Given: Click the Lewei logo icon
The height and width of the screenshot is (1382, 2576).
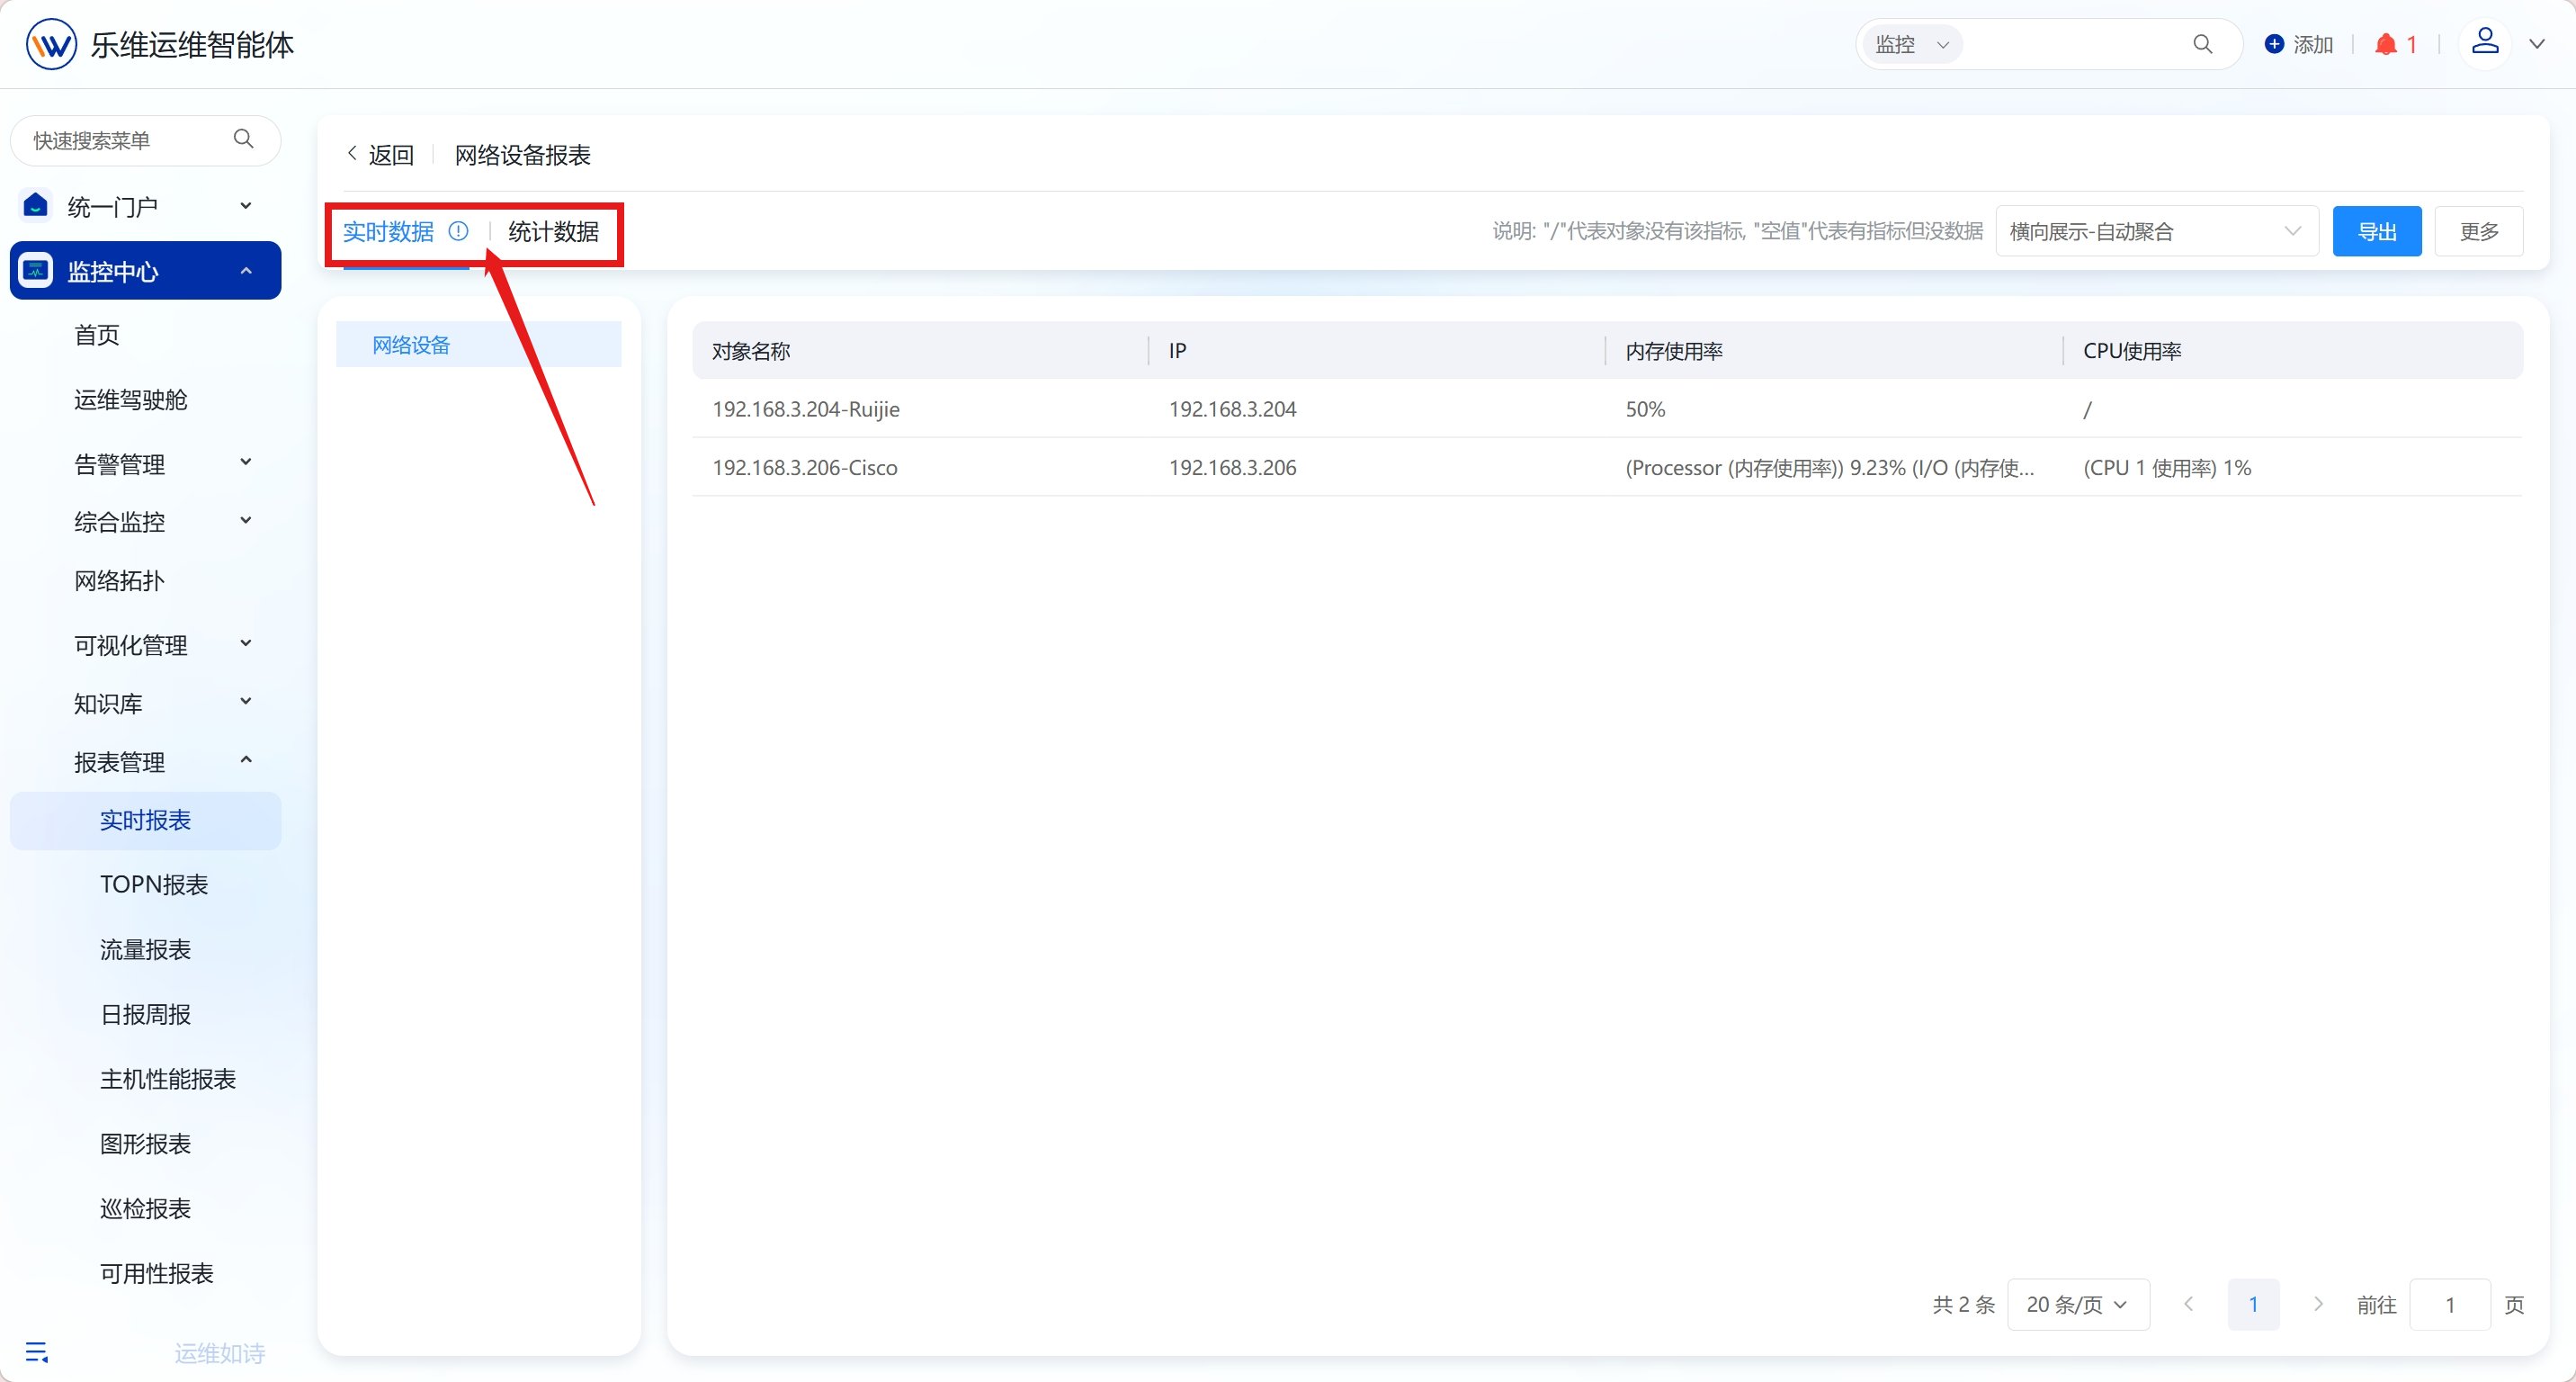Looking at the screenshot, I should click(51, 44).
